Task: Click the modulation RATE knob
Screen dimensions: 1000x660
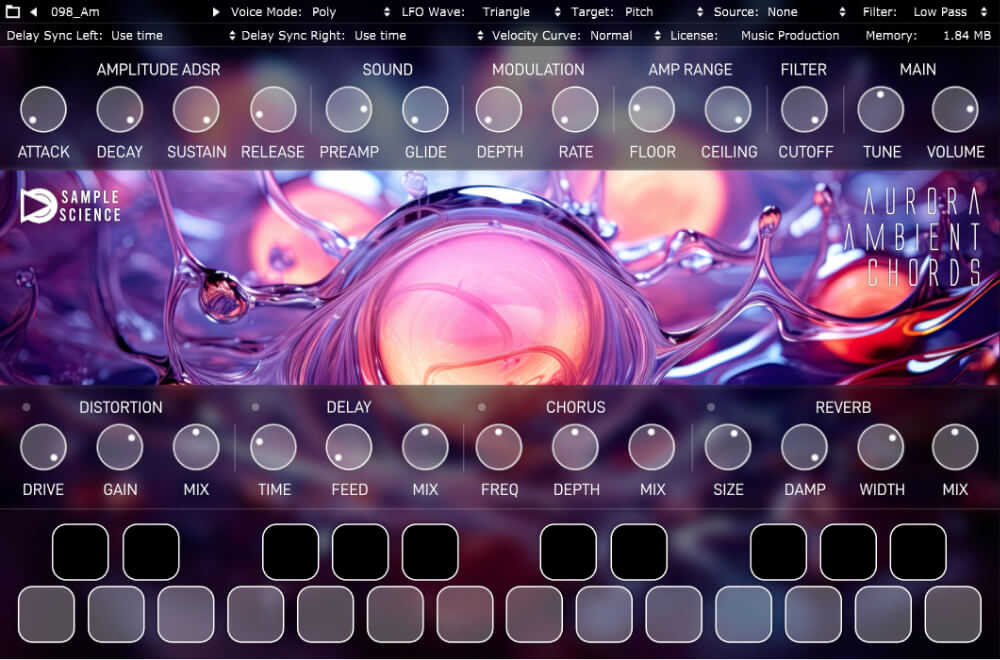Action: pos(575,110)
